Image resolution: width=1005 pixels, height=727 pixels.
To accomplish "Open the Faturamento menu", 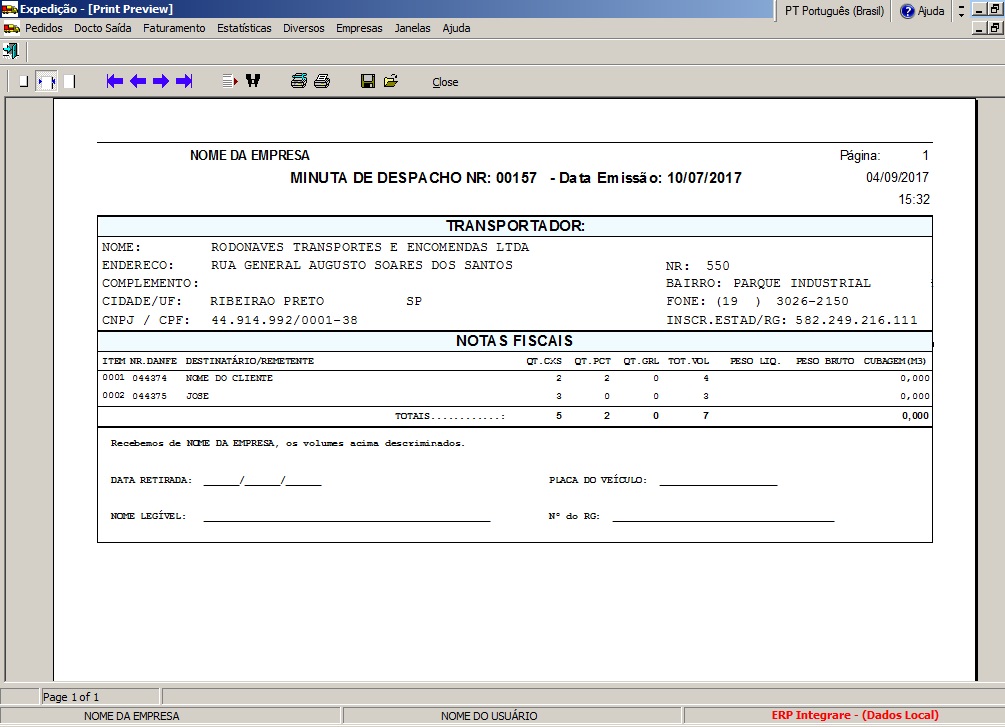I will (x=174, y=28).
